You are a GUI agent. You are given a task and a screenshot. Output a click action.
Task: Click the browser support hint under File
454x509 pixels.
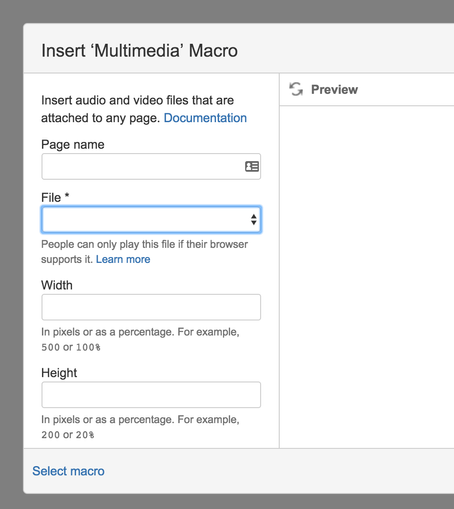144,252
